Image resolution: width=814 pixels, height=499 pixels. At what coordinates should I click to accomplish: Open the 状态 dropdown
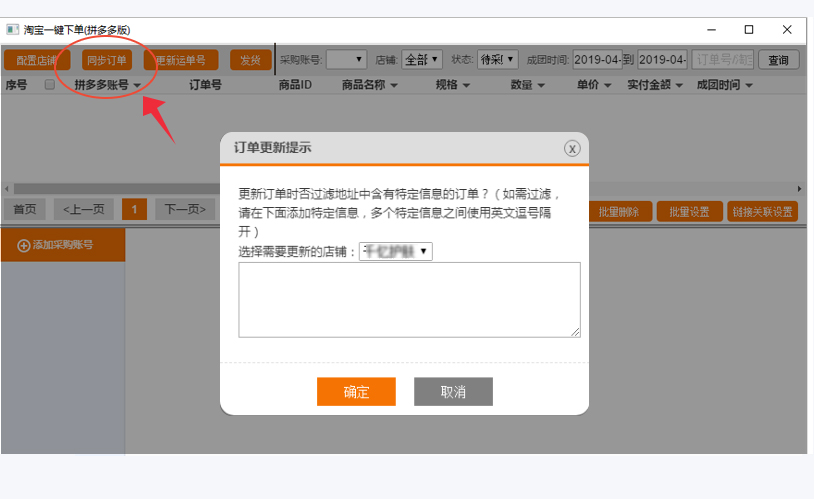click(x=497, y=60)
